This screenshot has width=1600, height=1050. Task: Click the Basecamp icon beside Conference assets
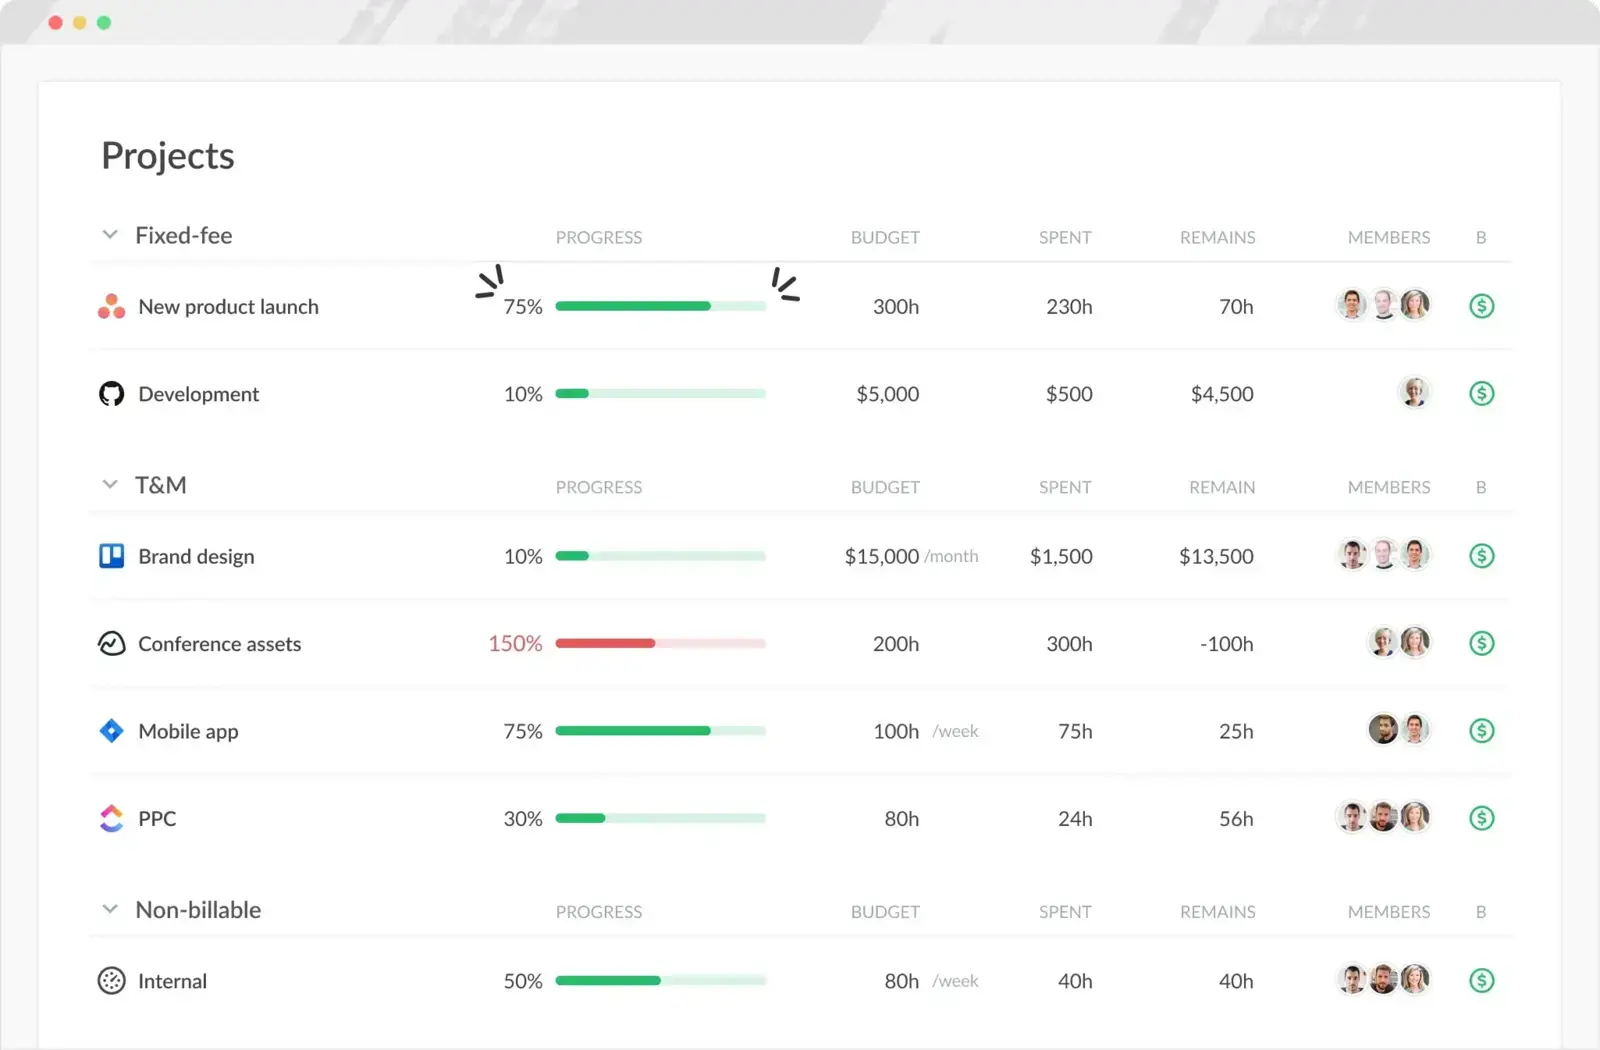(x=111, y=643)
